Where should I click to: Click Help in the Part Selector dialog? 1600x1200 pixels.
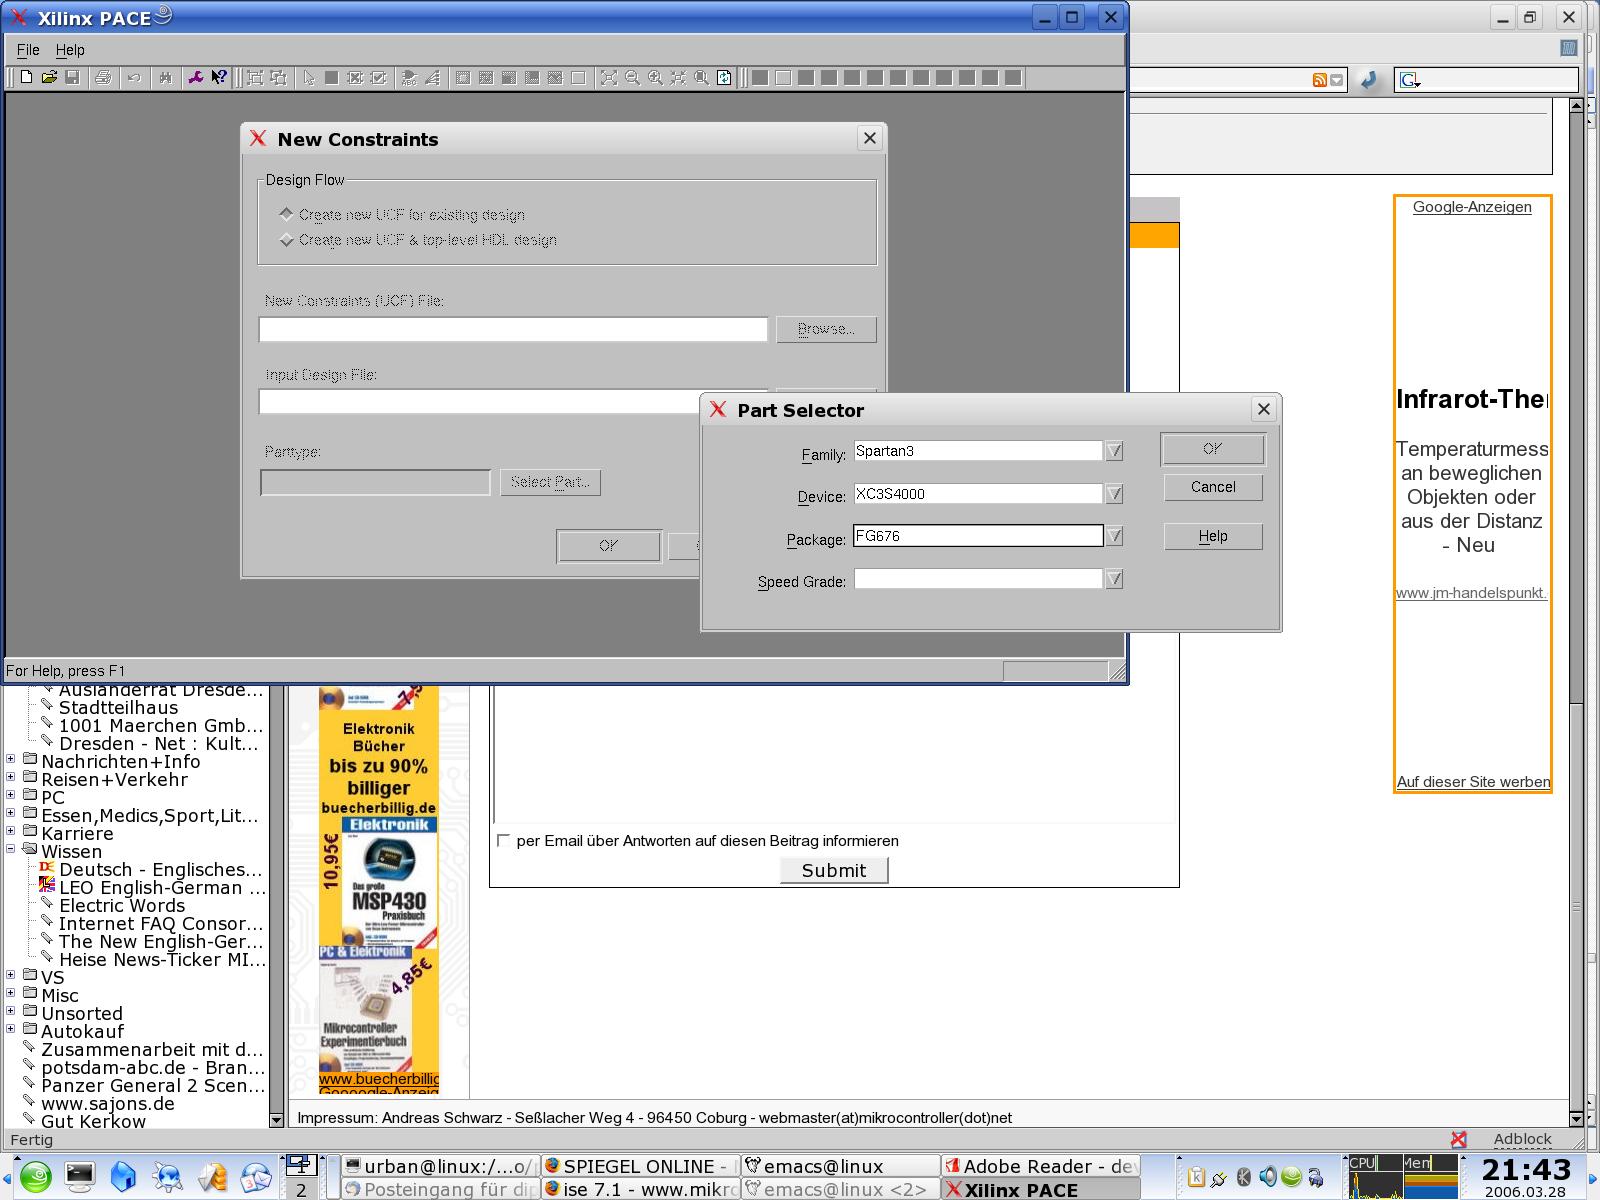pyautogui.click(x=1213, y=536)
